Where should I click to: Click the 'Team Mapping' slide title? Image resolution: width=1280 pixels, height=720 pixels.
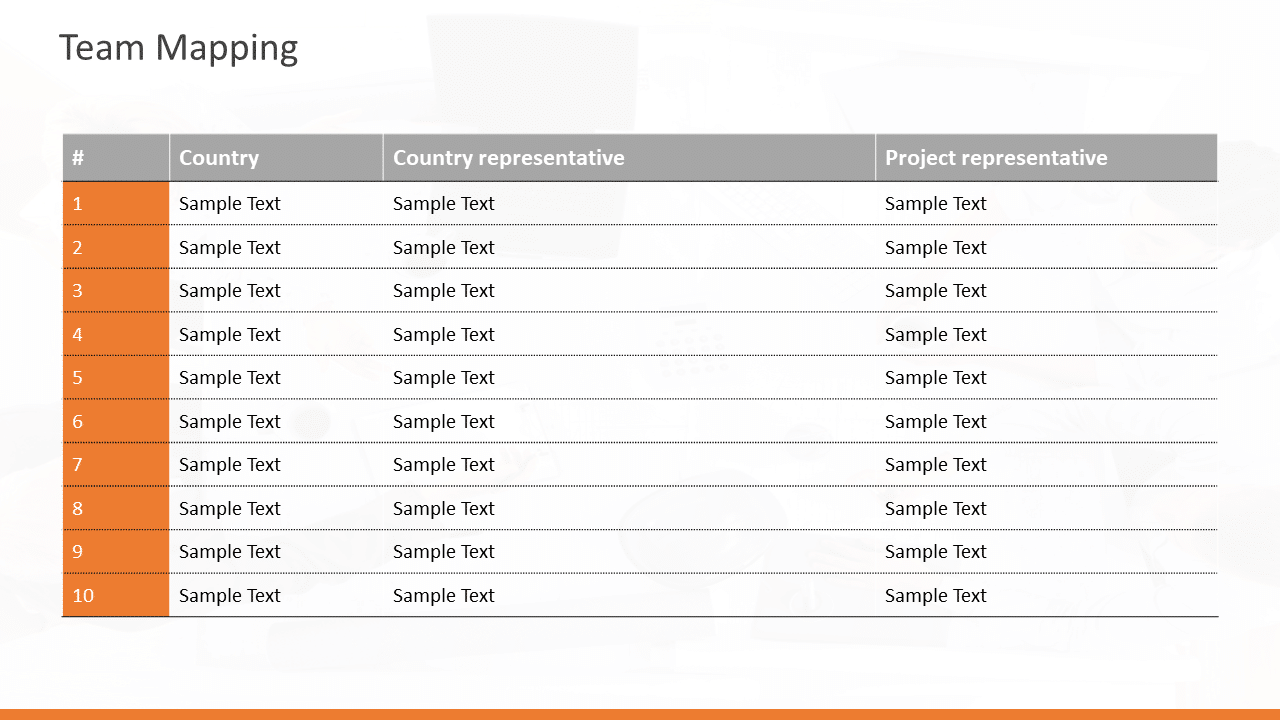click(x=178, y=48)
